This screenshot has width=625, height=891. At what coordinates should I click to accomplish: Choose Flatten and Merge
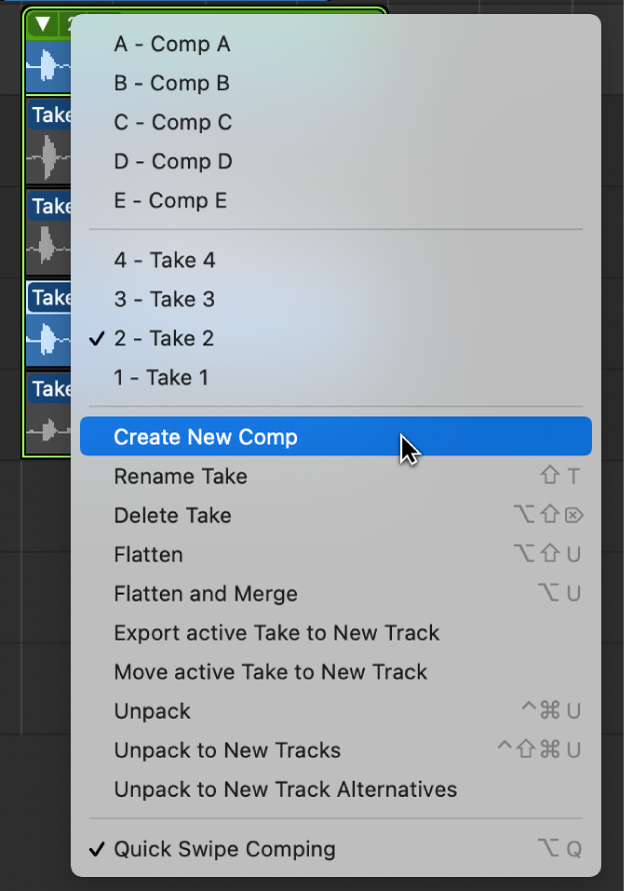click(x=205, y=594)
